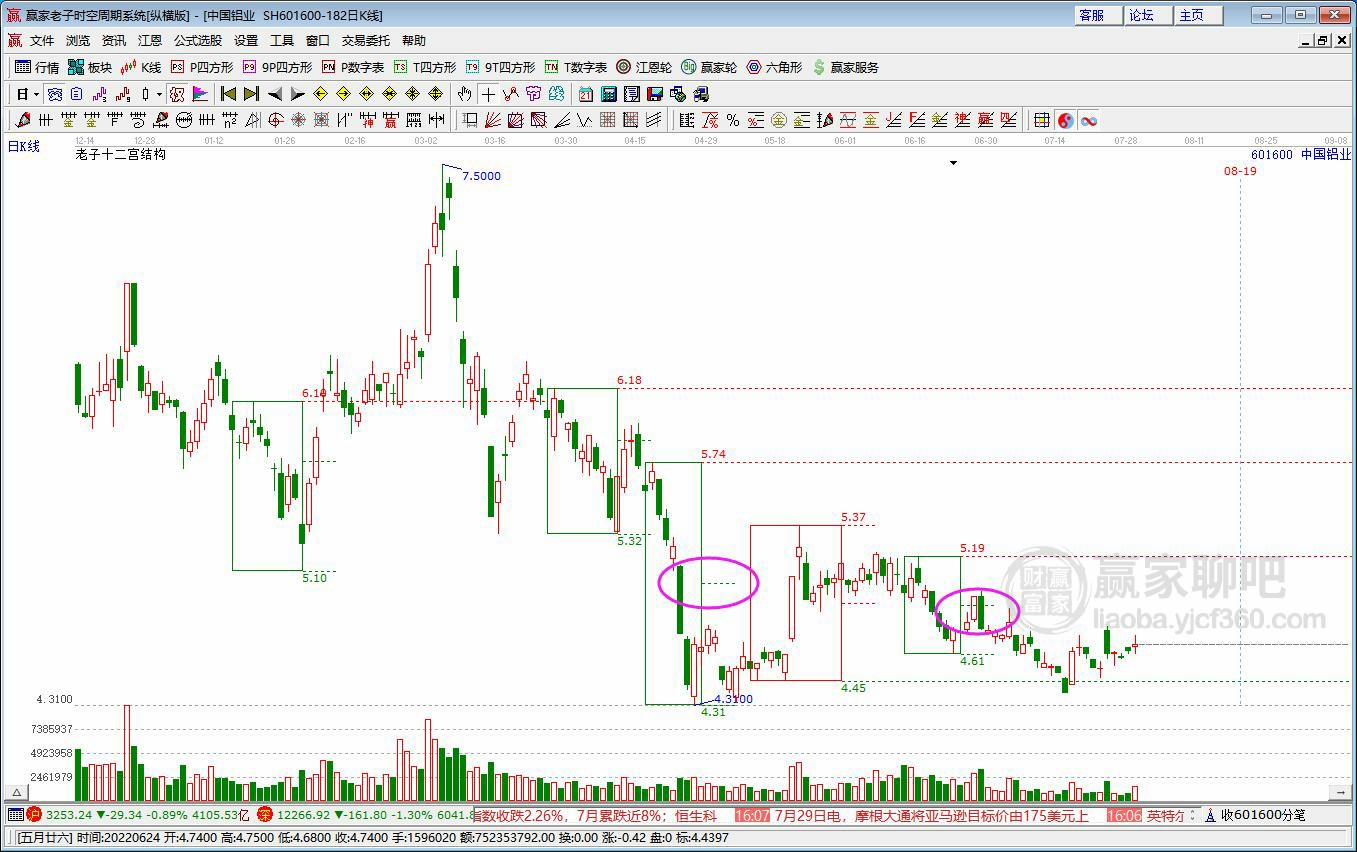
Task: Open 赢家服务 service page
Action: 846,67
